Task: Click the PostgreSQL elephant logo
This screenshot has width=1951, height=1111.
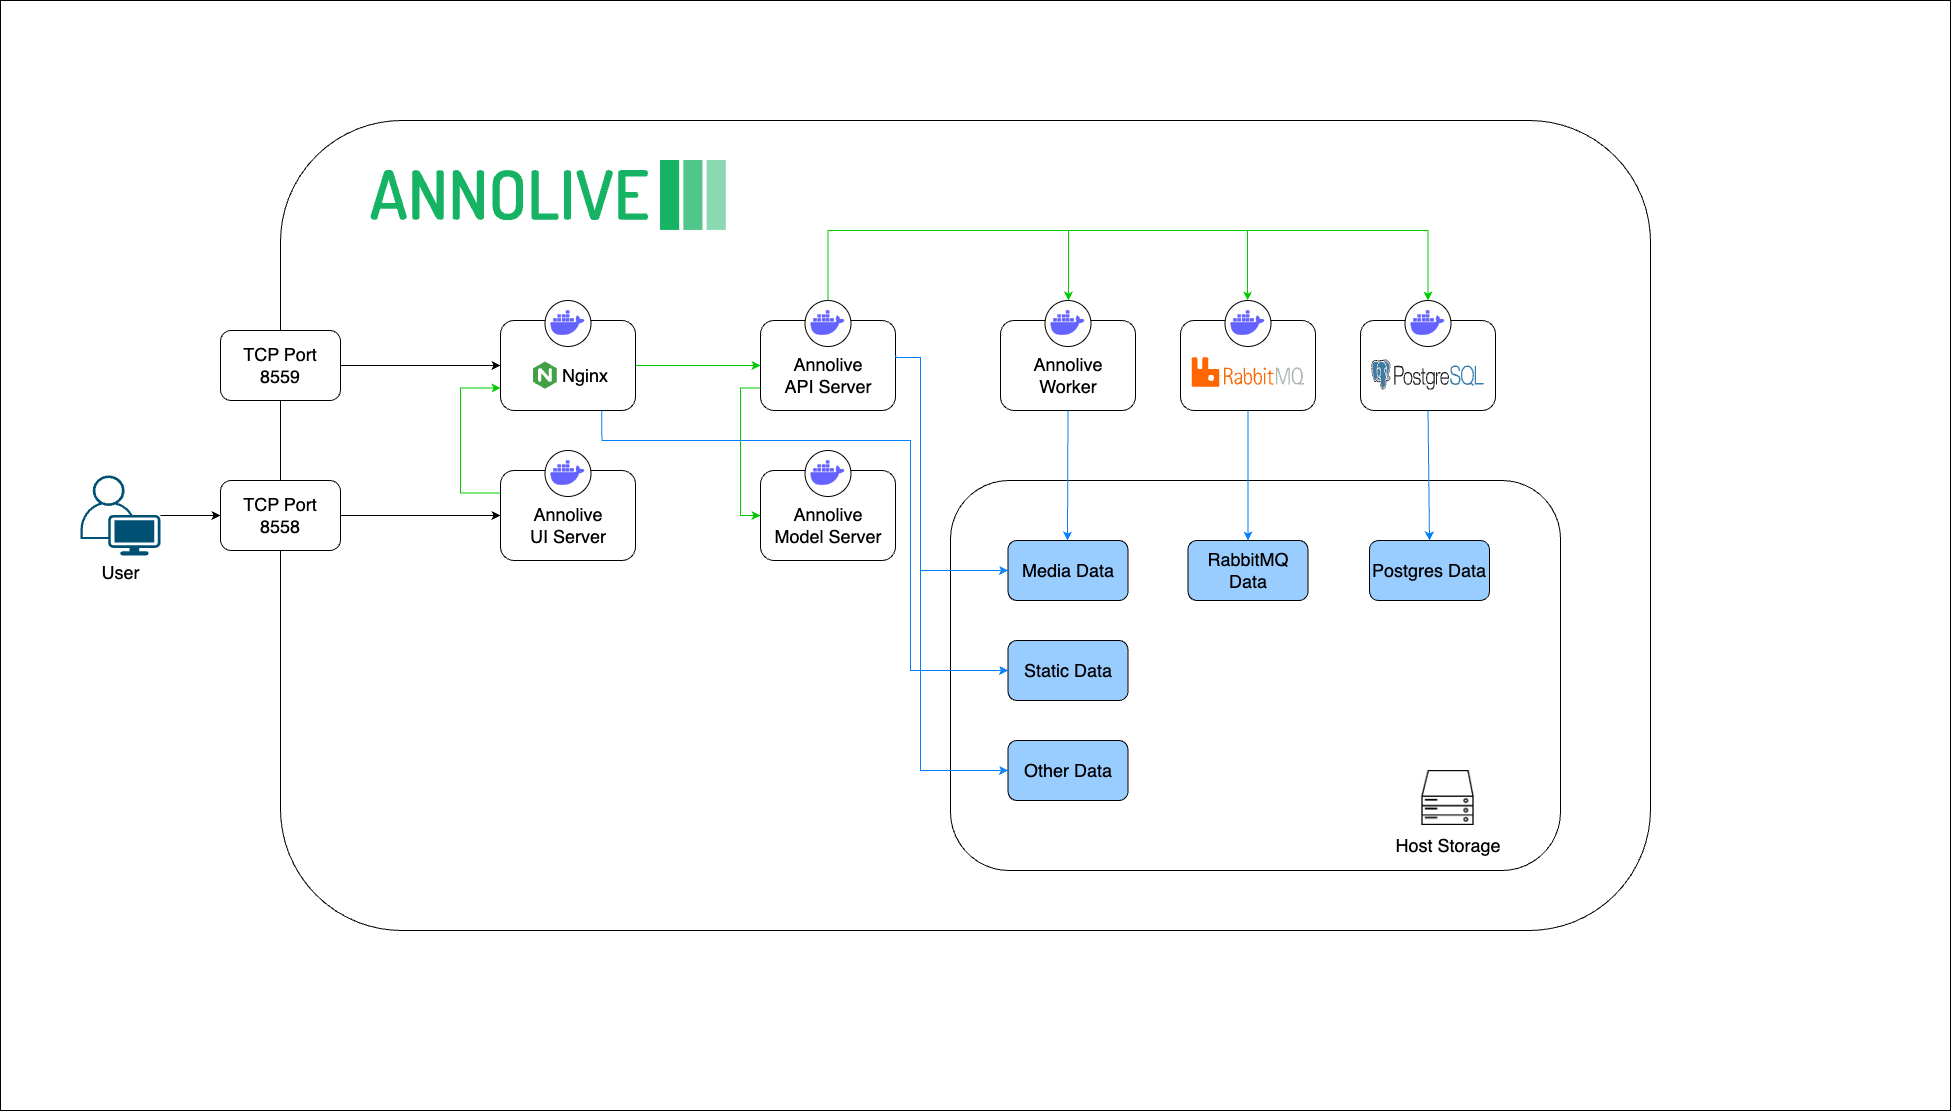Action: tap(1381, 374)
